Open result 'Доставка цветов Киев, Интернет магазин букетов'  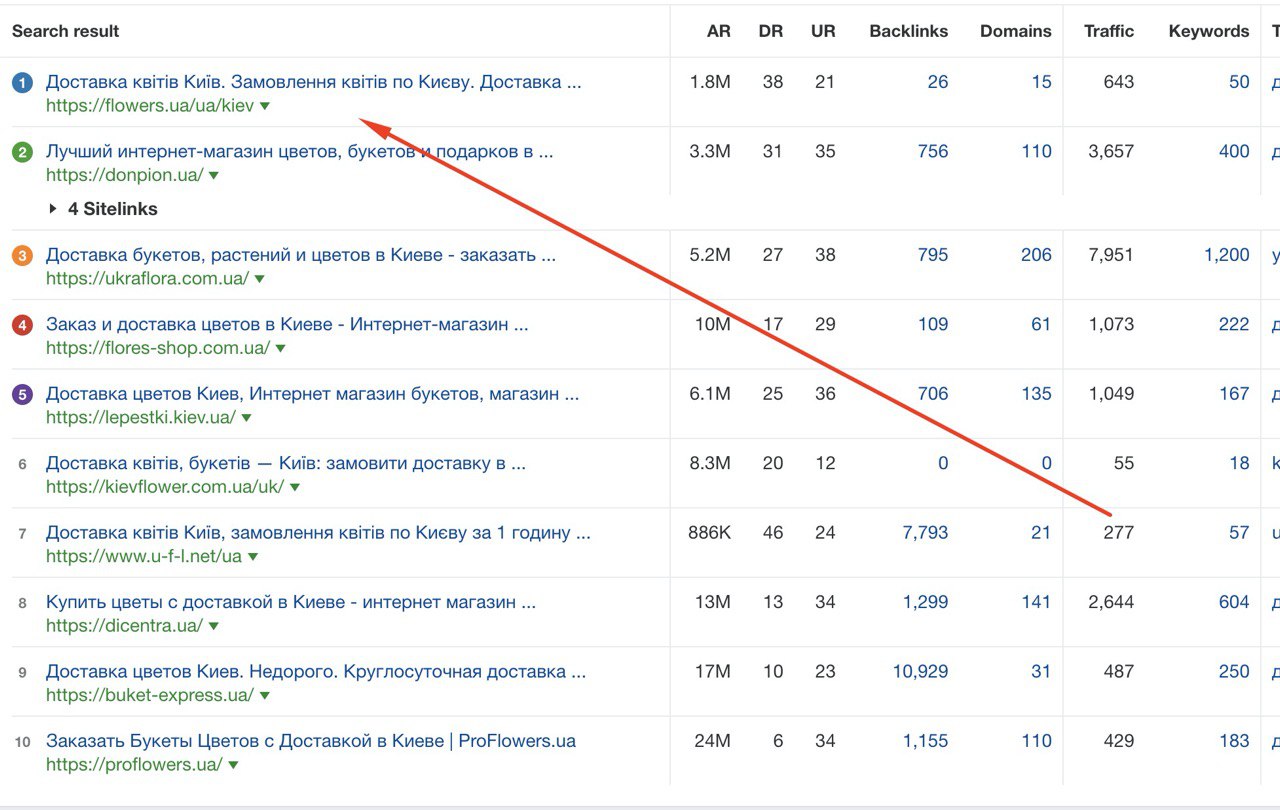point(312,394)
